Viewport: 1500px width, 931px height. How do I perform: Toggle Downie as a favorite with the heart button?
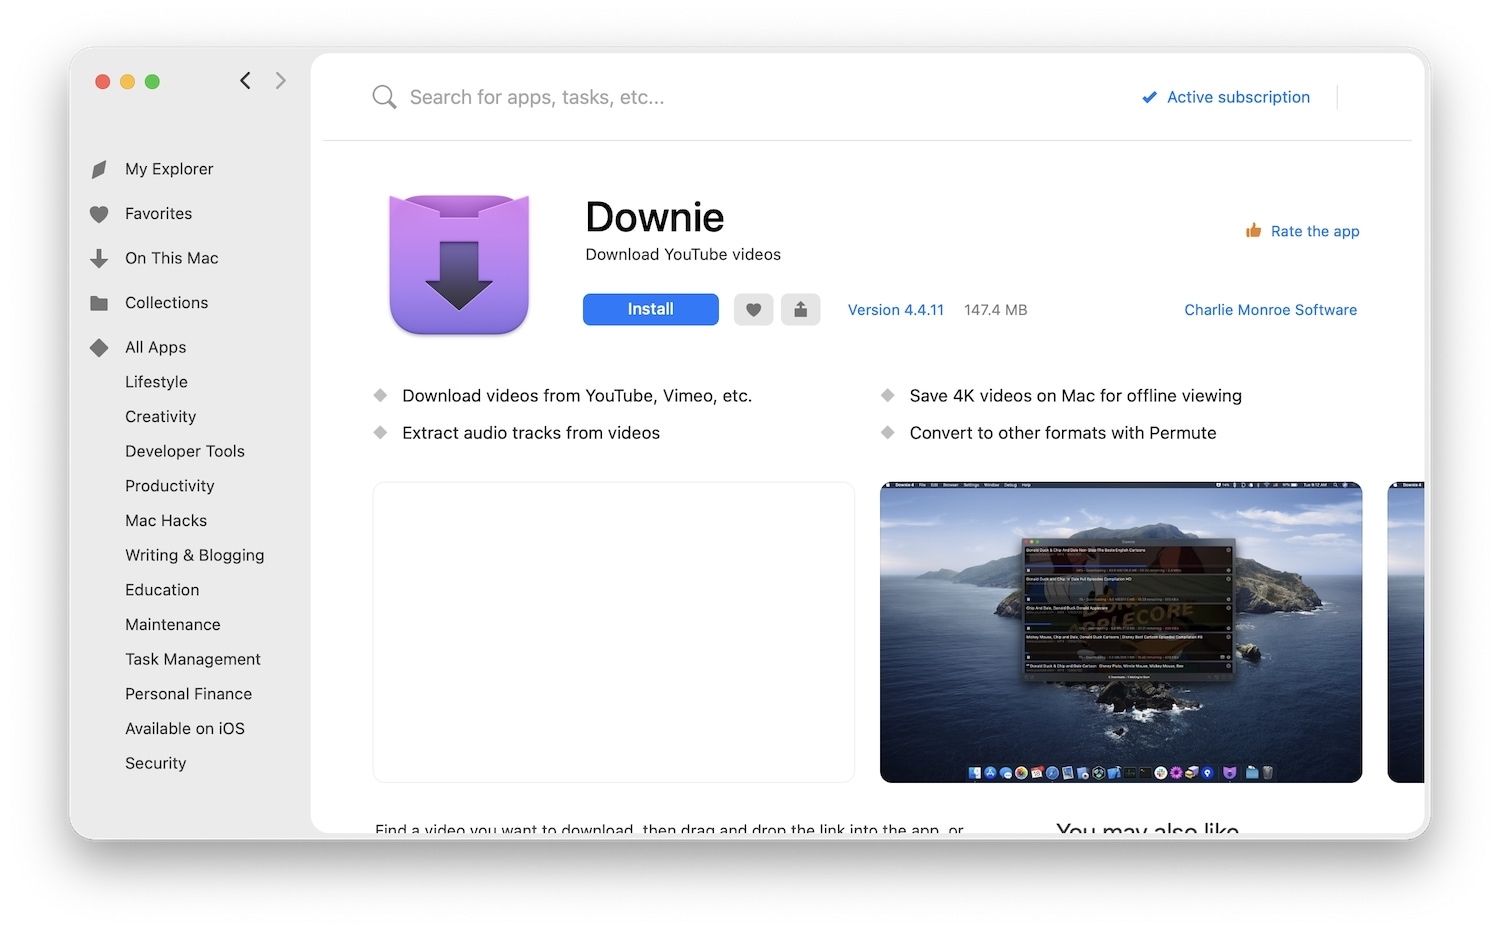tap(753, 309)
